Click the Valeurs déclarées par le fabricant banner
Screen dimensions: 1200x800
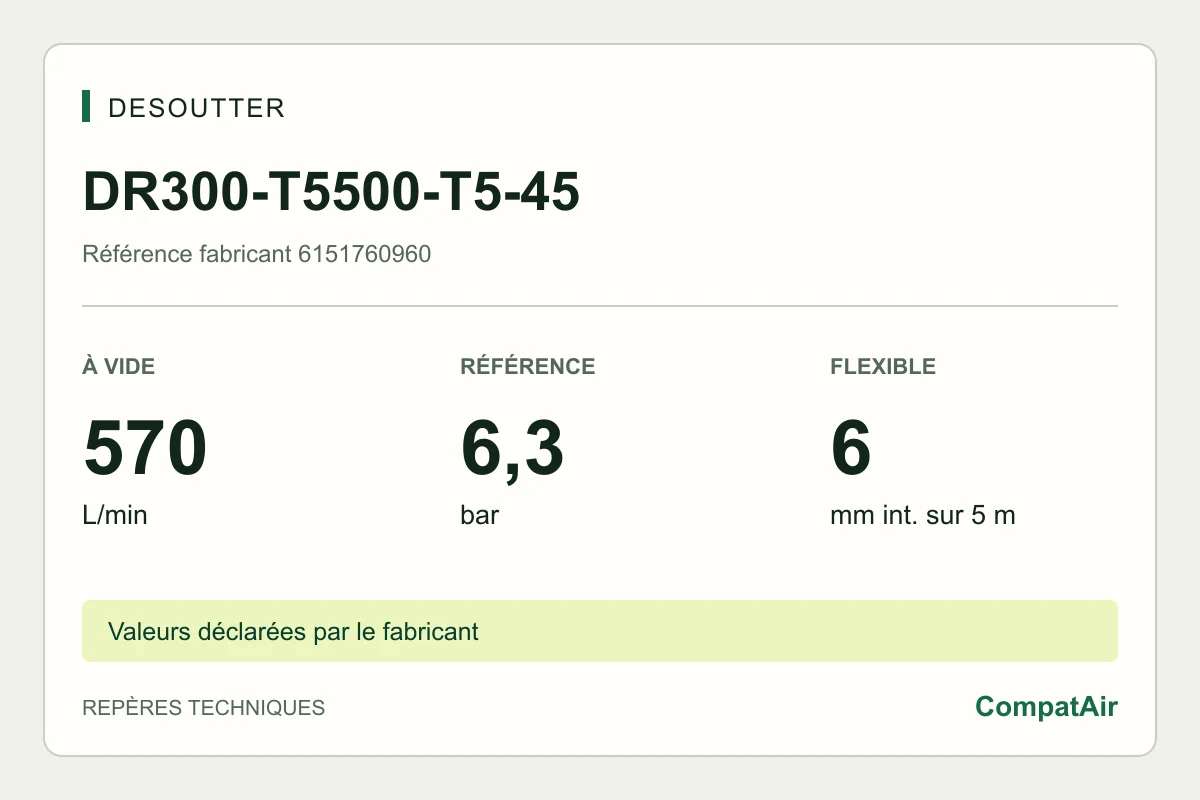293,632
